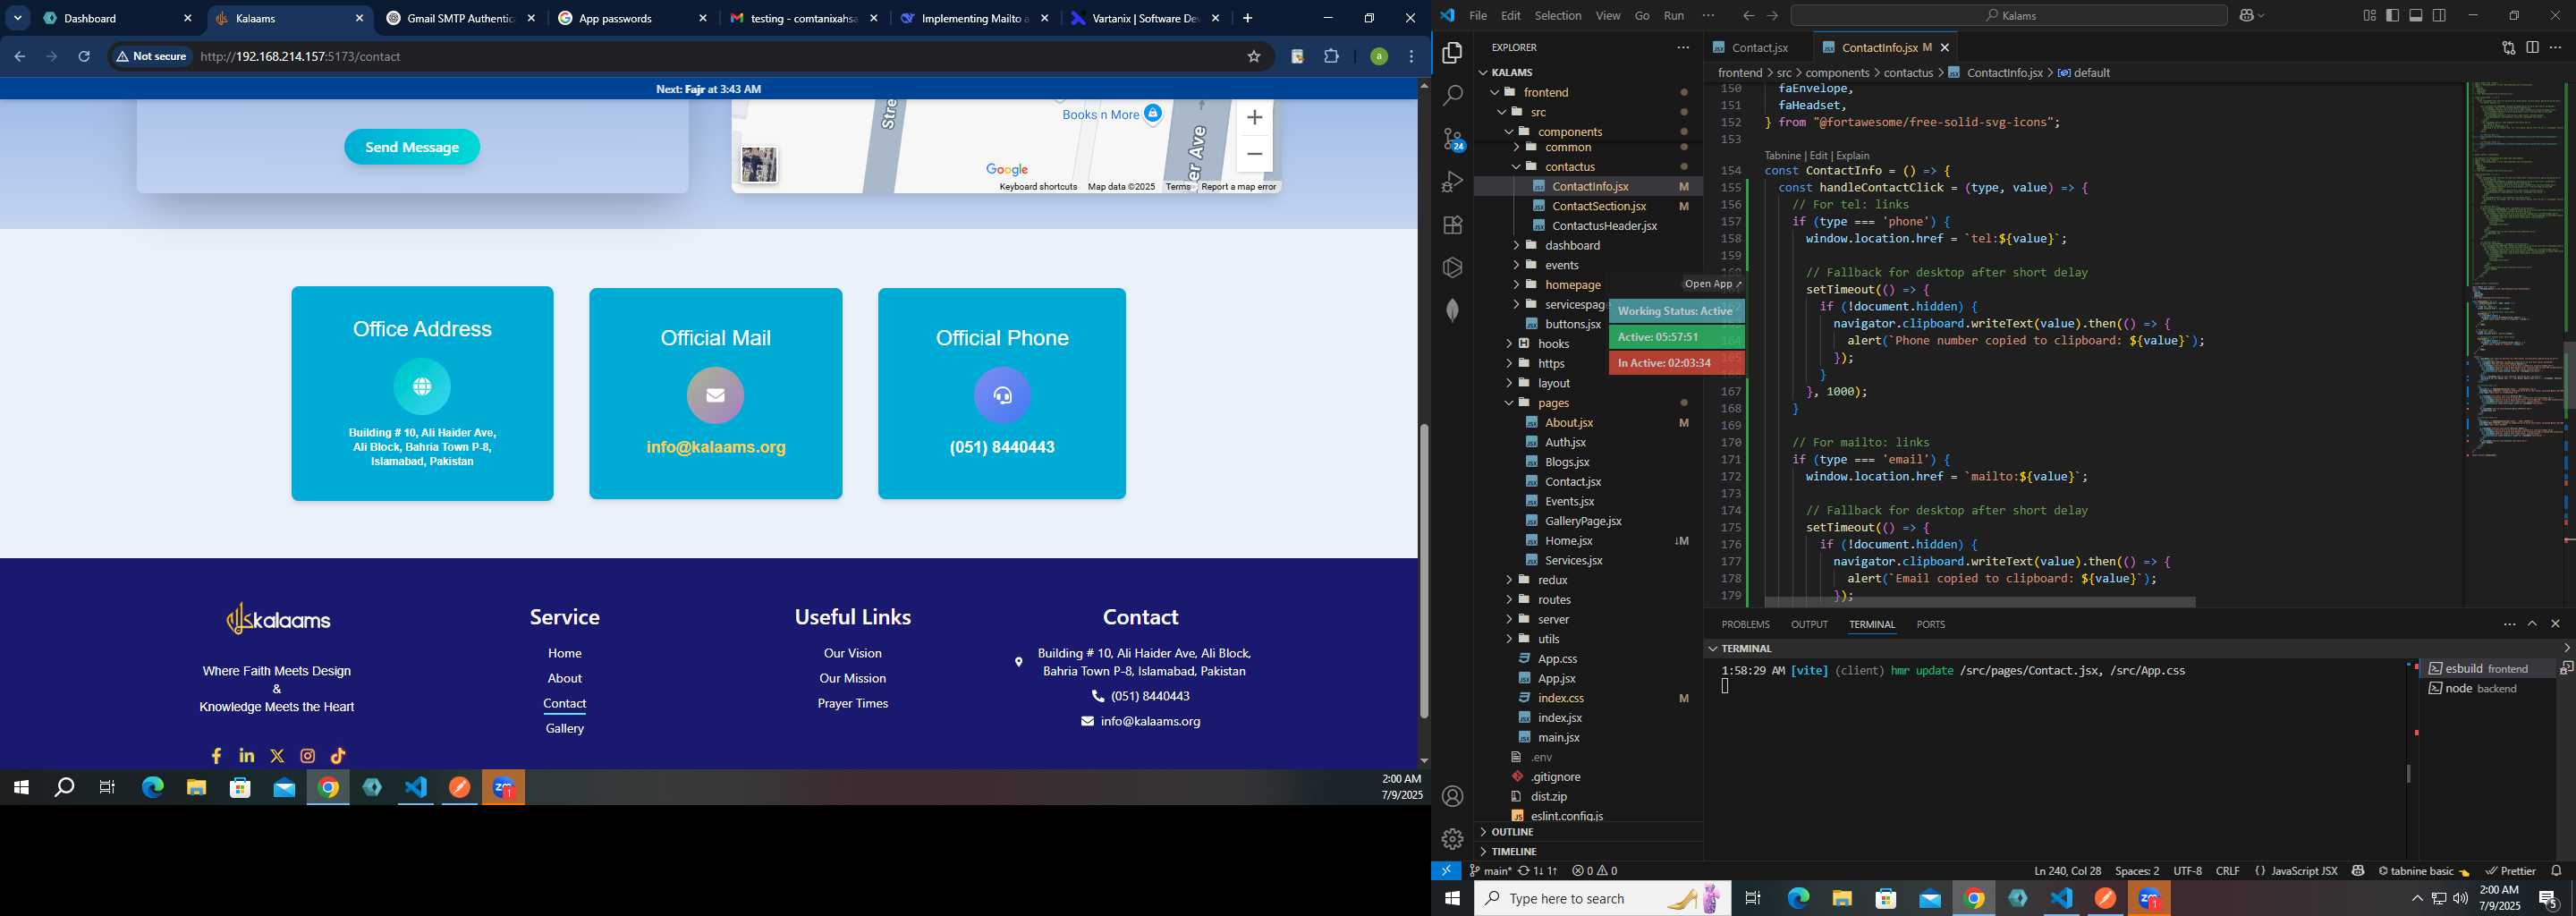Click the VS Code command center search box
2576x916 pixels.
2009,15
